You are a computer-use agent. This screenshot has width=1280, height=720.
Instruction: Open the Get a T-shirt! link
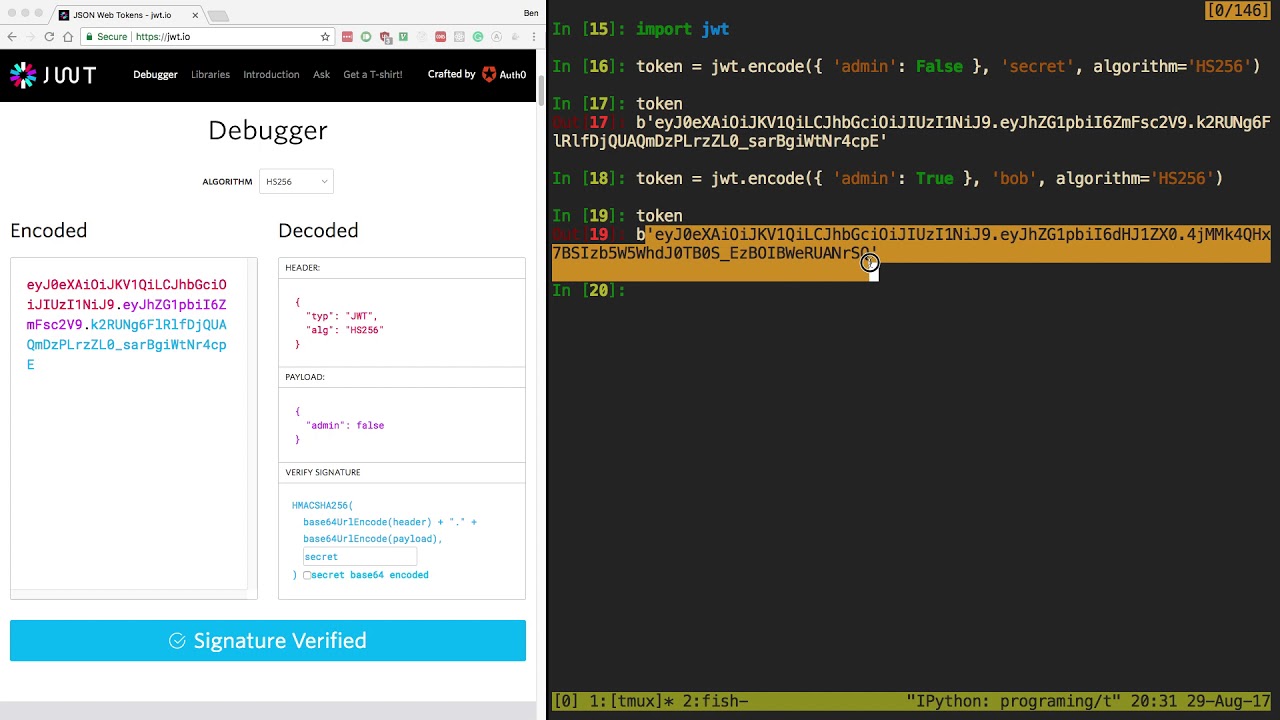[372, 74]
